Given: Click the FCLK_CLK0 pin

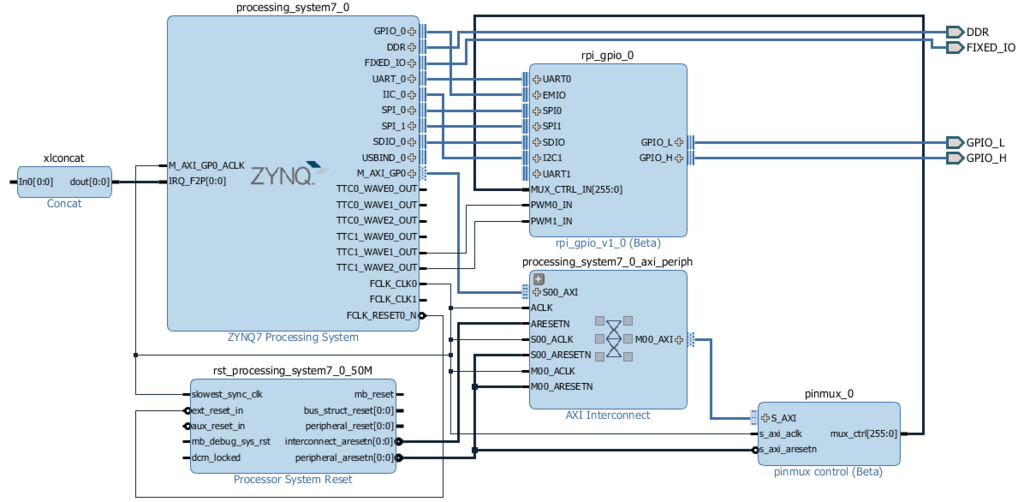Looking at the screenshot, I should 393,284.
